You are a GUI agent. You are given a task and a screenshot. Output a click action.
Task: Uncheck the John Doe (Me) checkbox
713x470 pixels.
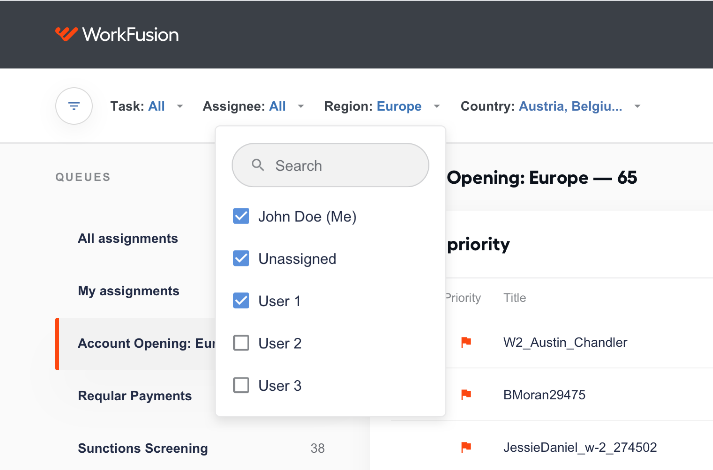click(241, 216)
